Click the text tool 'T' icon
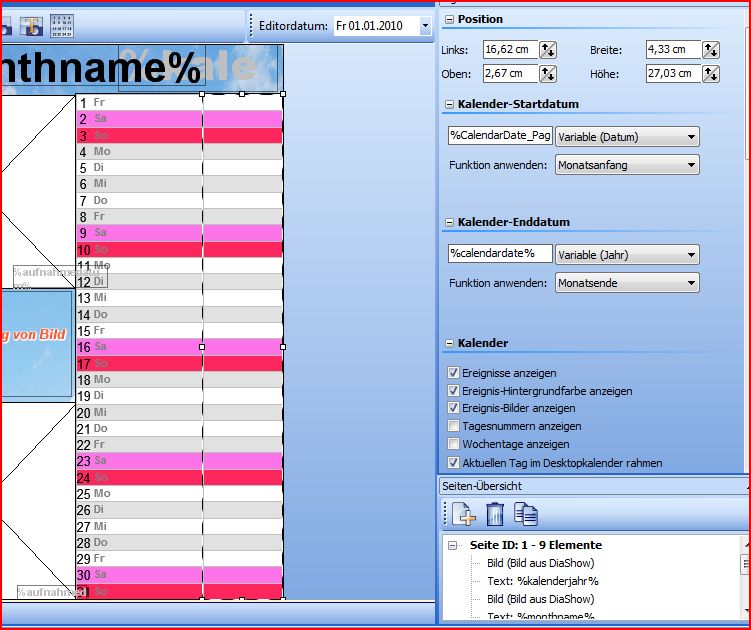This screenshot has width=751, height=630. [x=31, y=25]
